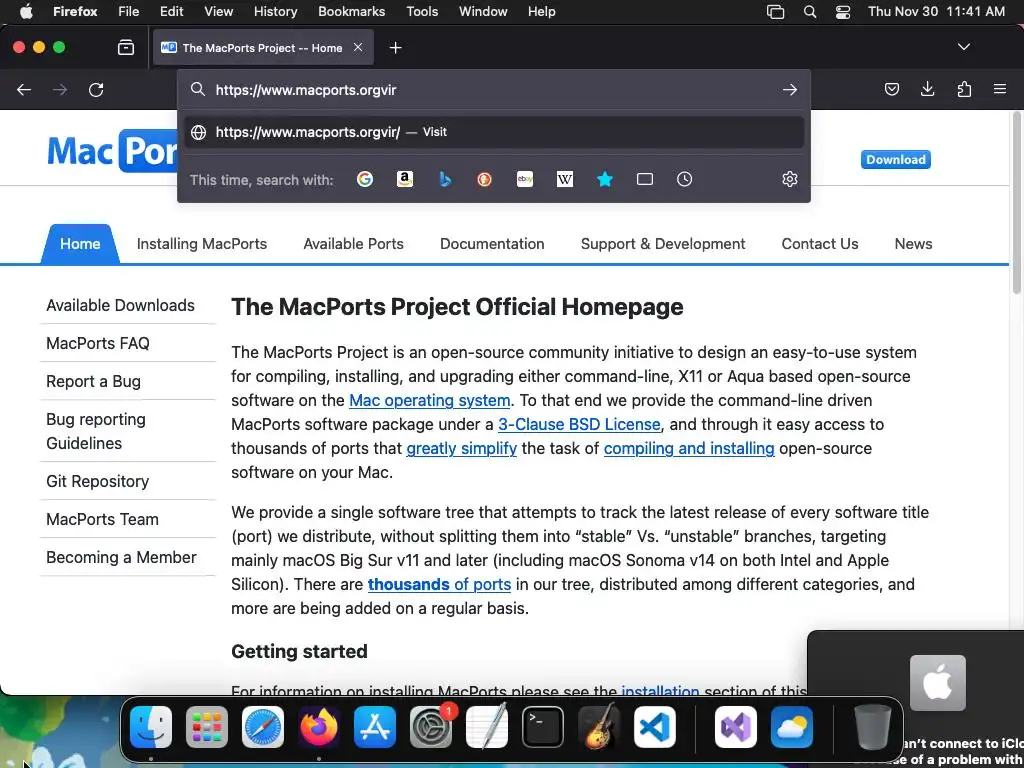Screen dimensions: 1024x768
Task: Open Visual Studio Code from Dock
Action: click(655, 727)
